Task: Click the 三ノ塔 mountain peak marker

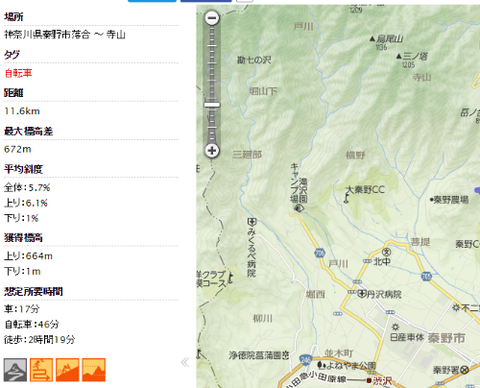Action: click(399, 56)
